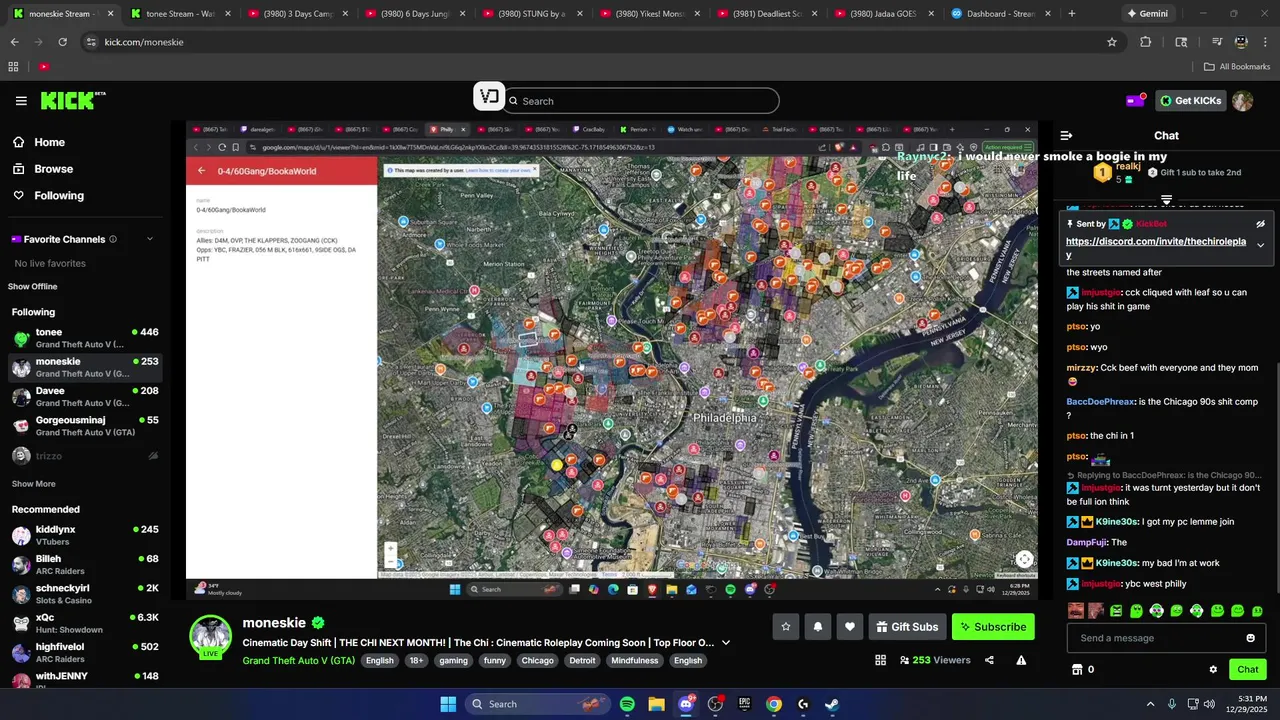
Task: Click the Mindfulness stream tag
Action: 634,660
